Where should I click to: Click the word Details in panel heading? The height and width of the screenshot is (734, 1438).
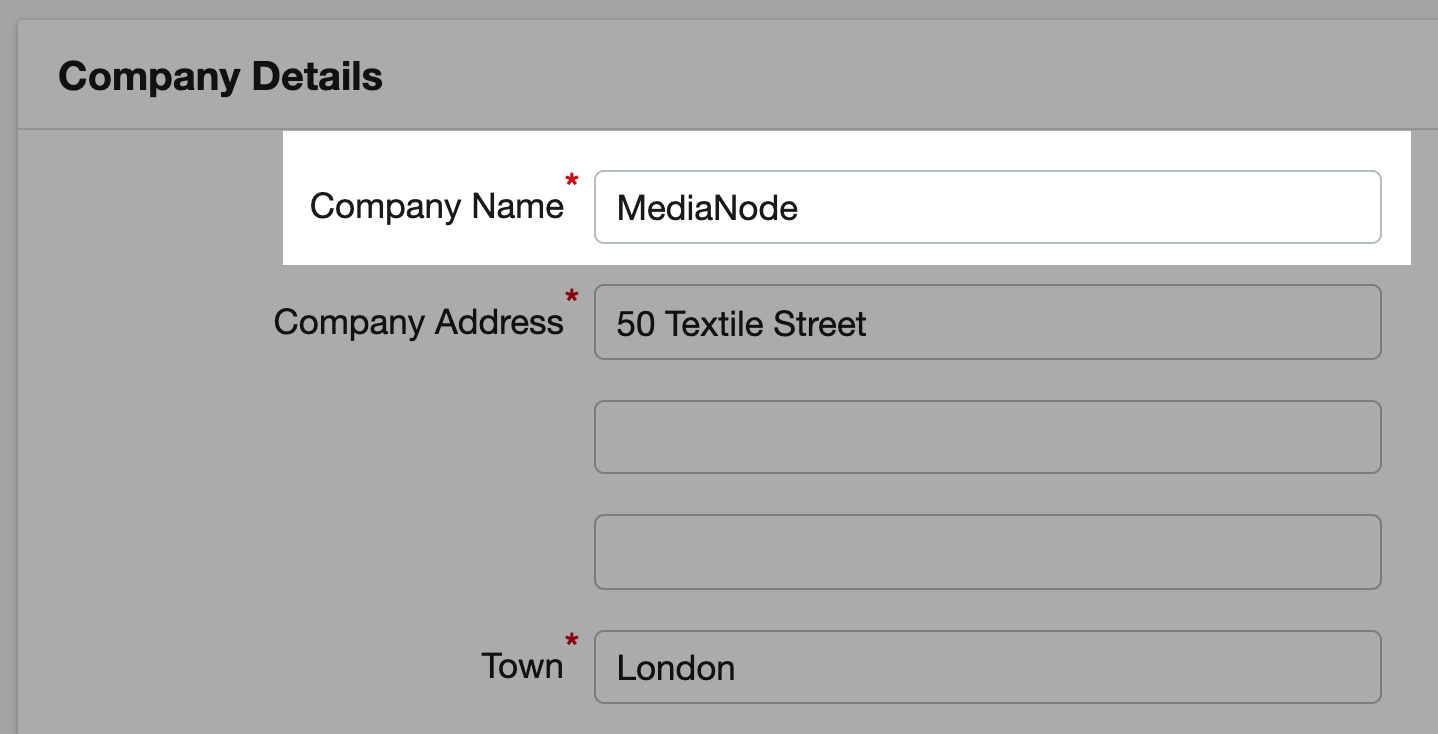click(317, 77)
